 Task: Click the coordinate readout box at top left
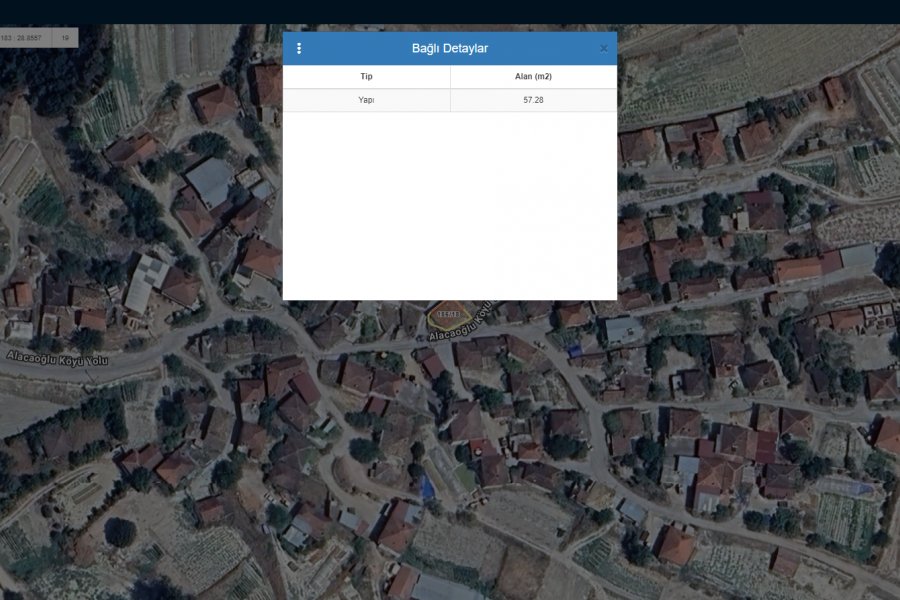26,38
